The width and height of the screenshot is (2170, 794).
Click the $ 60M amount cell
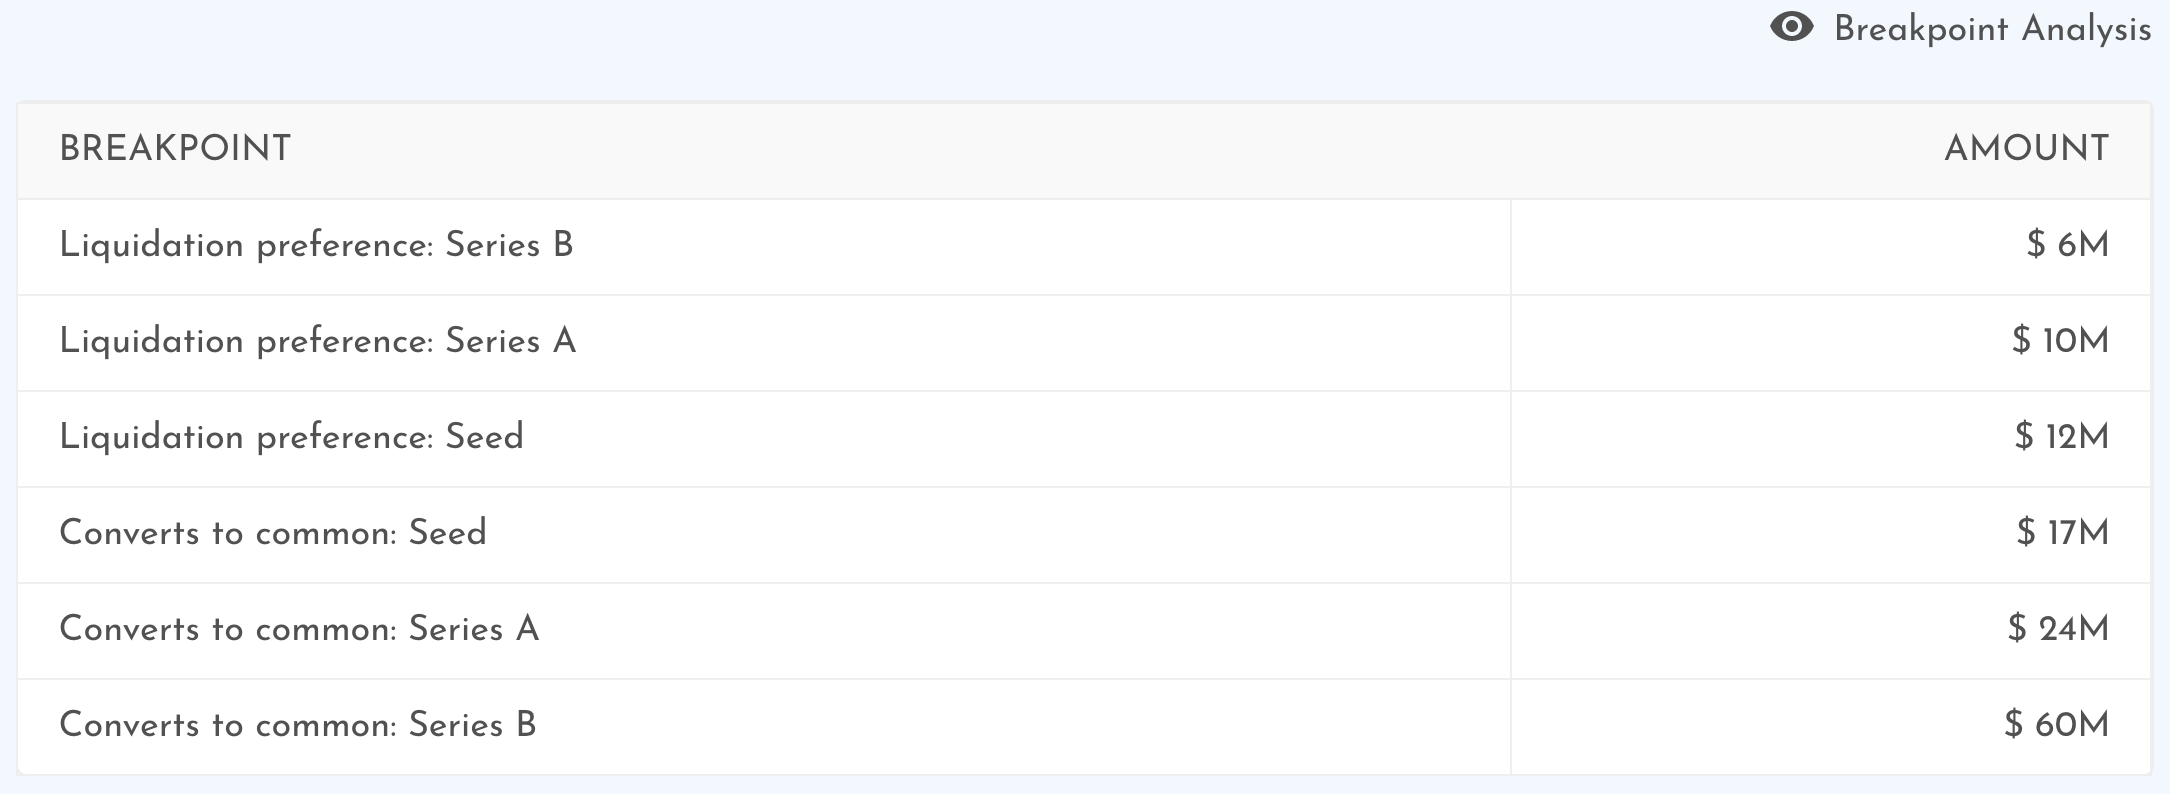[1831, 726]
